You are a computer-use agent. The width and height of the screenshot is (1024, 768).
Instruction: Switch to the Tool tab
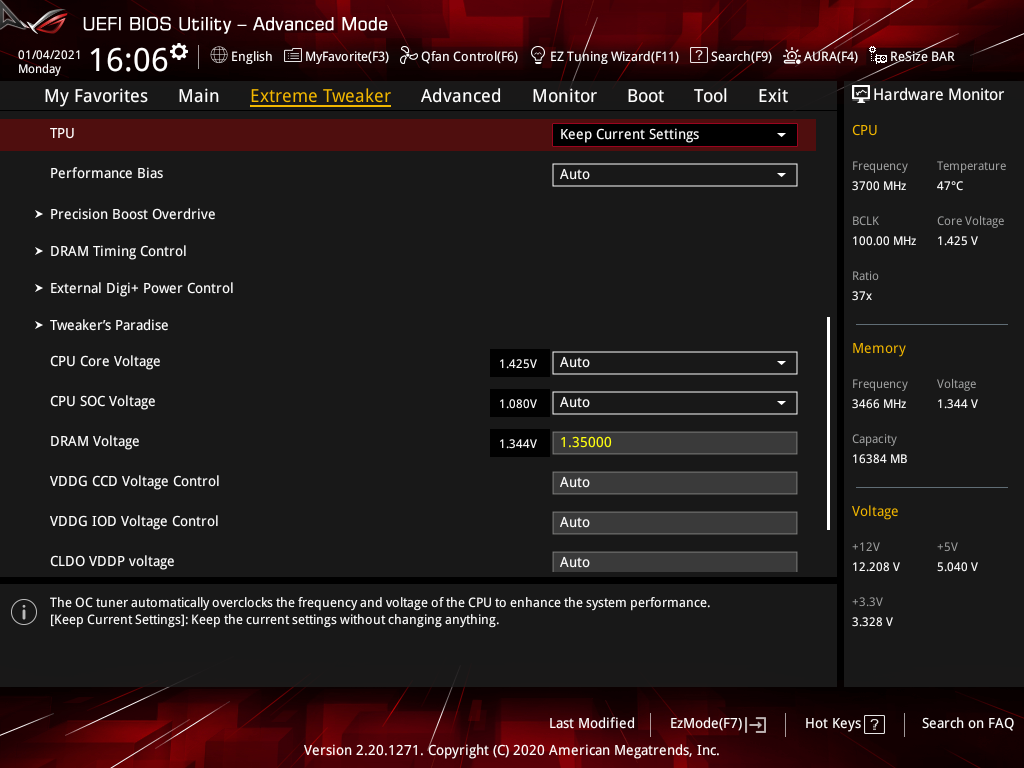(710, 96)
